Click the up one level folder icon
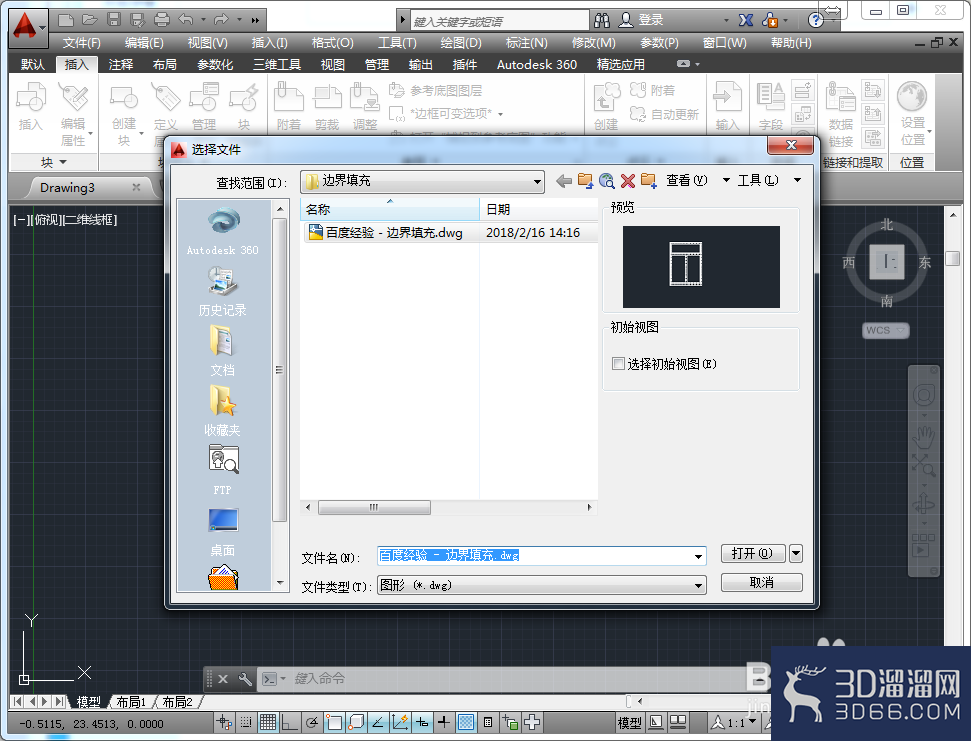 (x=585, y=181)
